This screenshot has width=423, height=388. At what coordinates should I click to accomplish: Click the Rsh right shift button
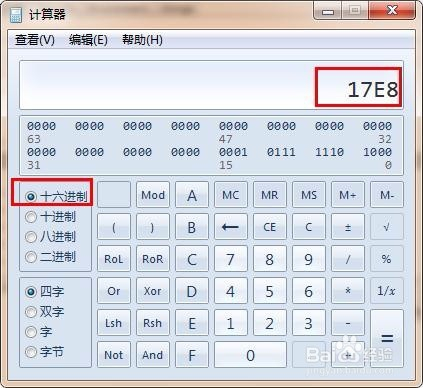[x=153, y=323]
